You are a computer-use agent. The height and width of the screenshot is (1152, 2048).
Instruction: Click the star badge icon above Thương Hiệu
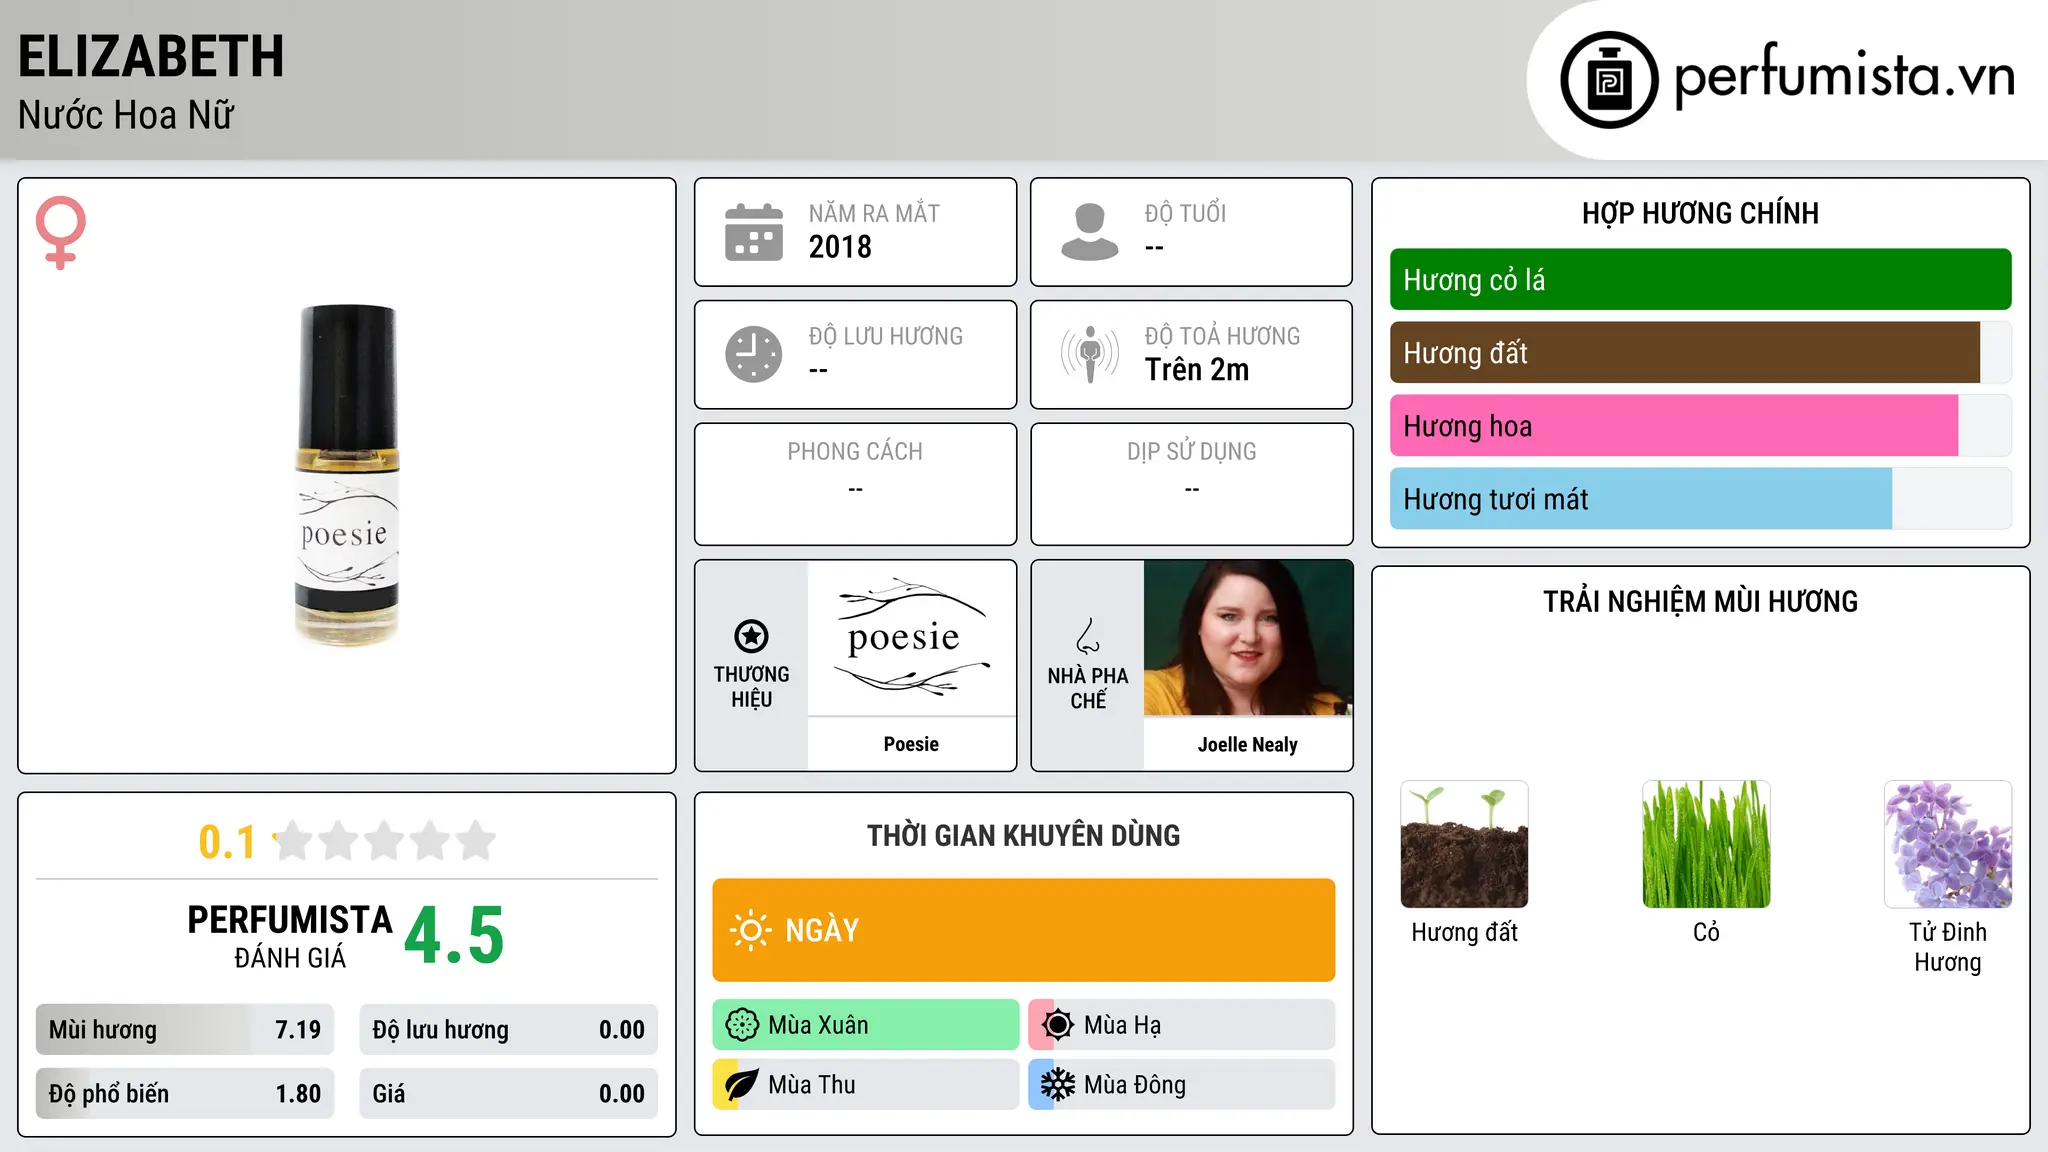pyautogui.click(x=752, y=636)
